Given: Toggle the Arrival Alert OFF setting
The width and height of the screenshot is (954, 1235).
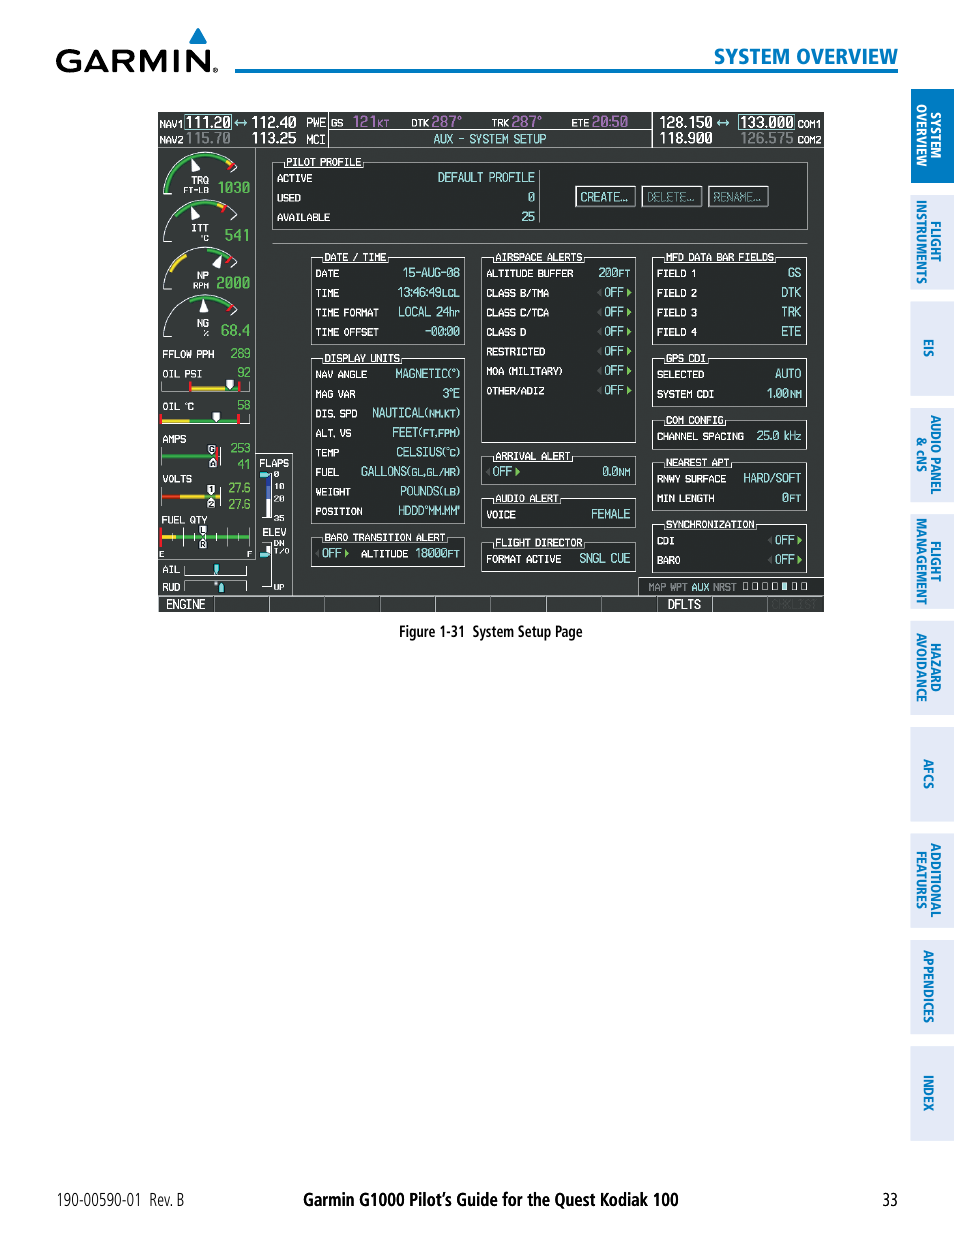Looking at the screenshot, I should pos(504,472).
